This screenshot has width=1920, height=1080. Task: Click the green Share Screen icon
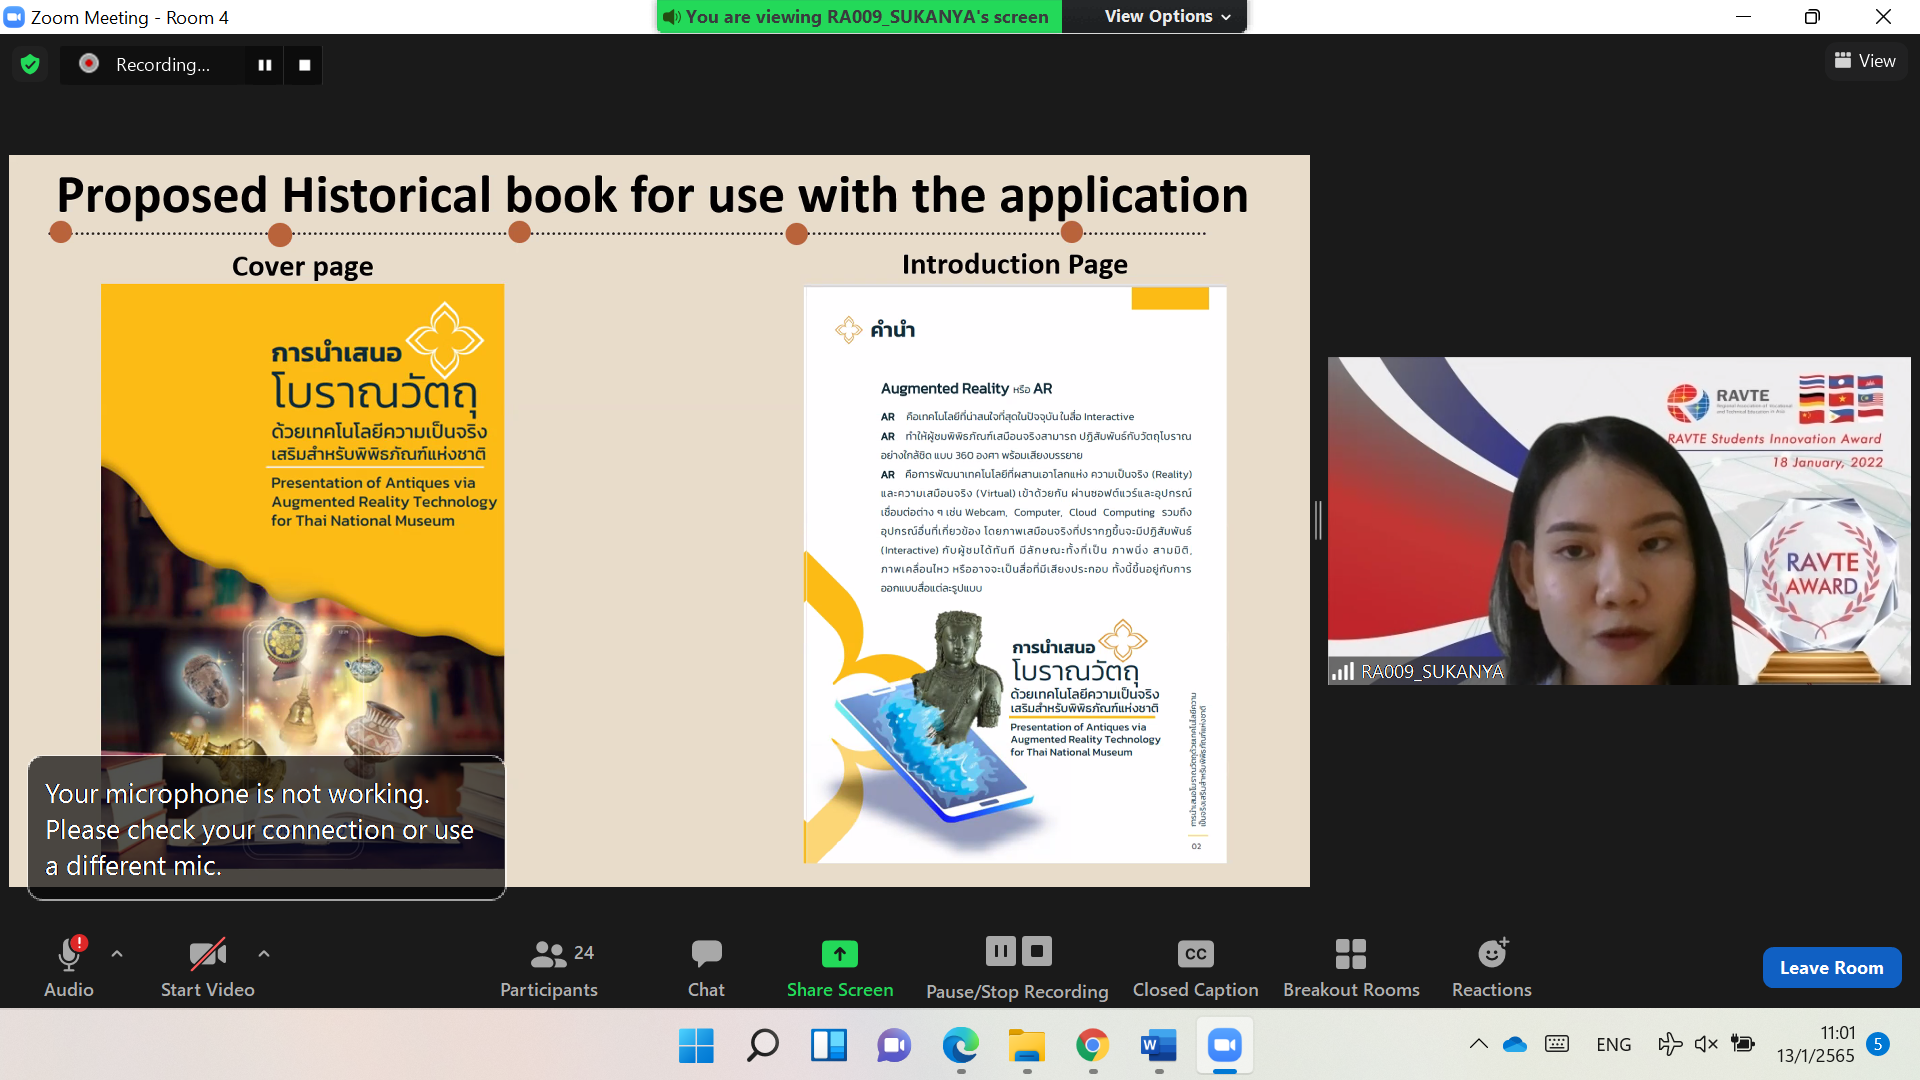(x=839, y=954)
